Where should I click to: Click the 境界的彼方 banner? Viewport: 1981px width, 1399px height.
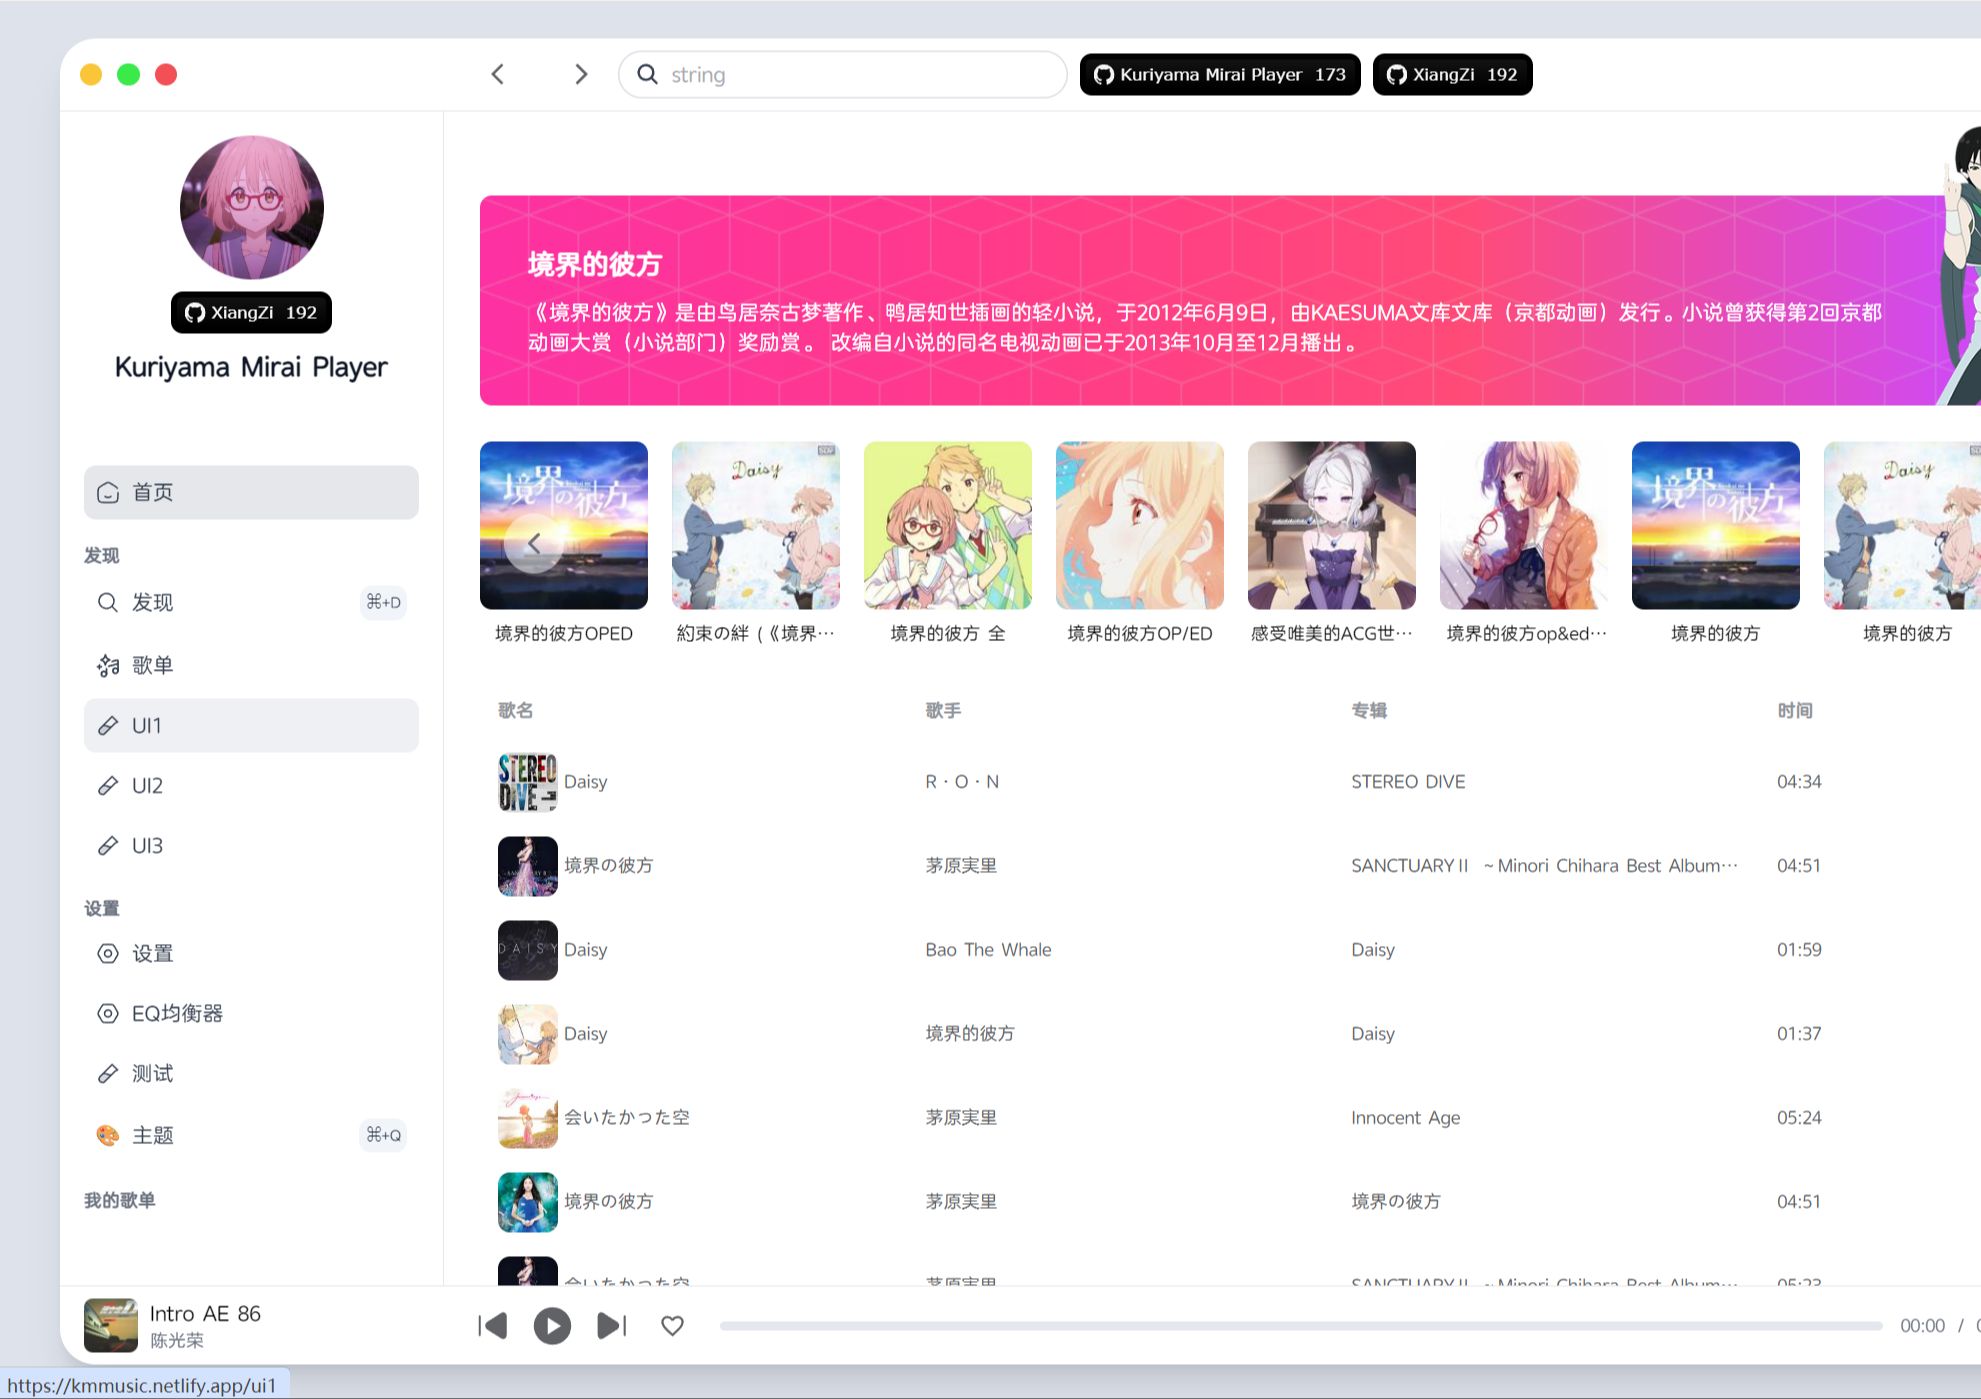[x=1230, y=300]
